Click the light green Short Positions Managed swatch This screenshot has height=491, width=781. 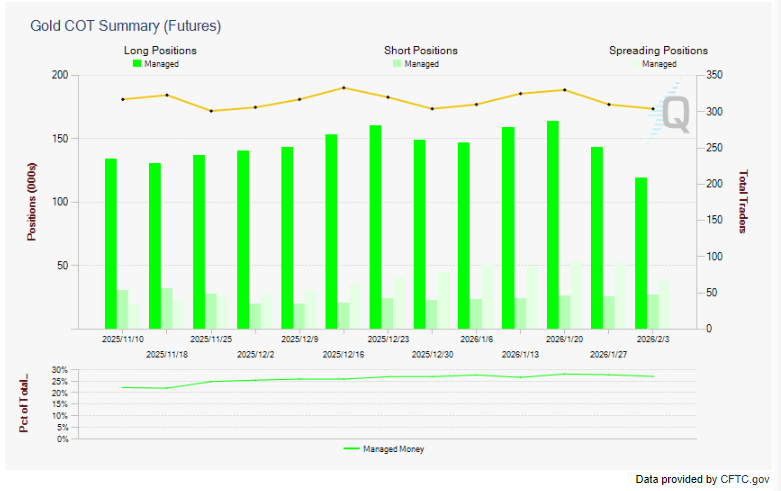pos(398,63)
